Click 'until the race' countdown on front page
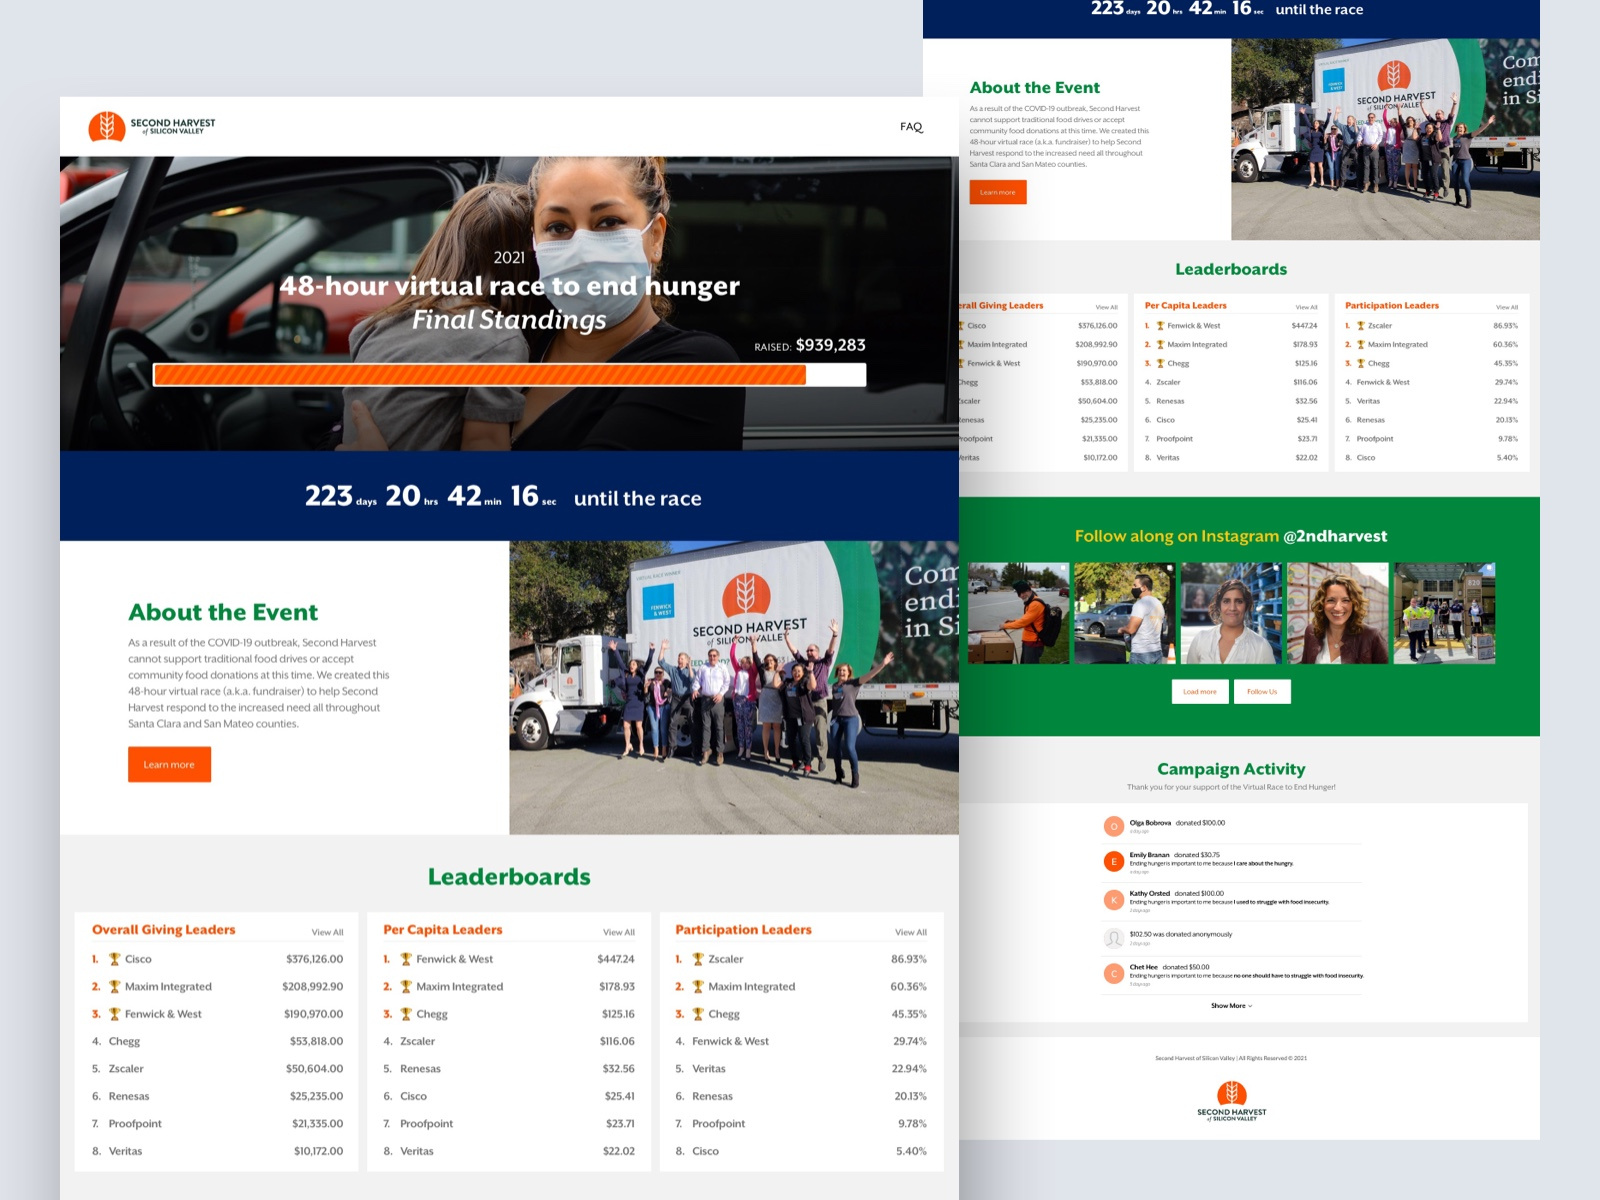Viewport: 1600px width, 1200px height. coord(637,498)
